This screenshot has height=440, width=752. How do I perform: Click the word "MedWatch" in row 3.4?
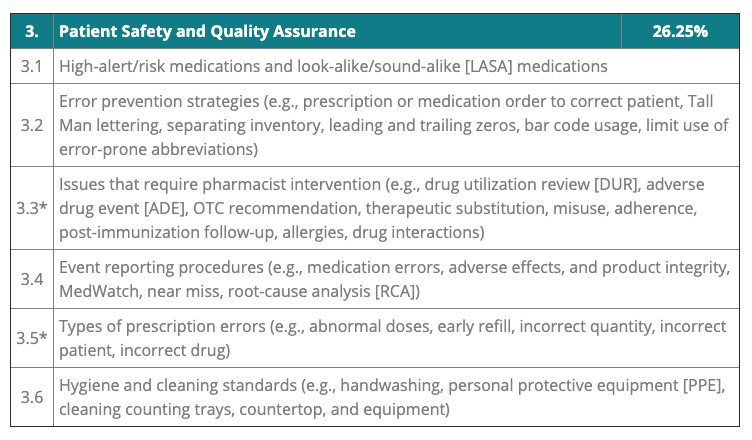tap(98, 291)
